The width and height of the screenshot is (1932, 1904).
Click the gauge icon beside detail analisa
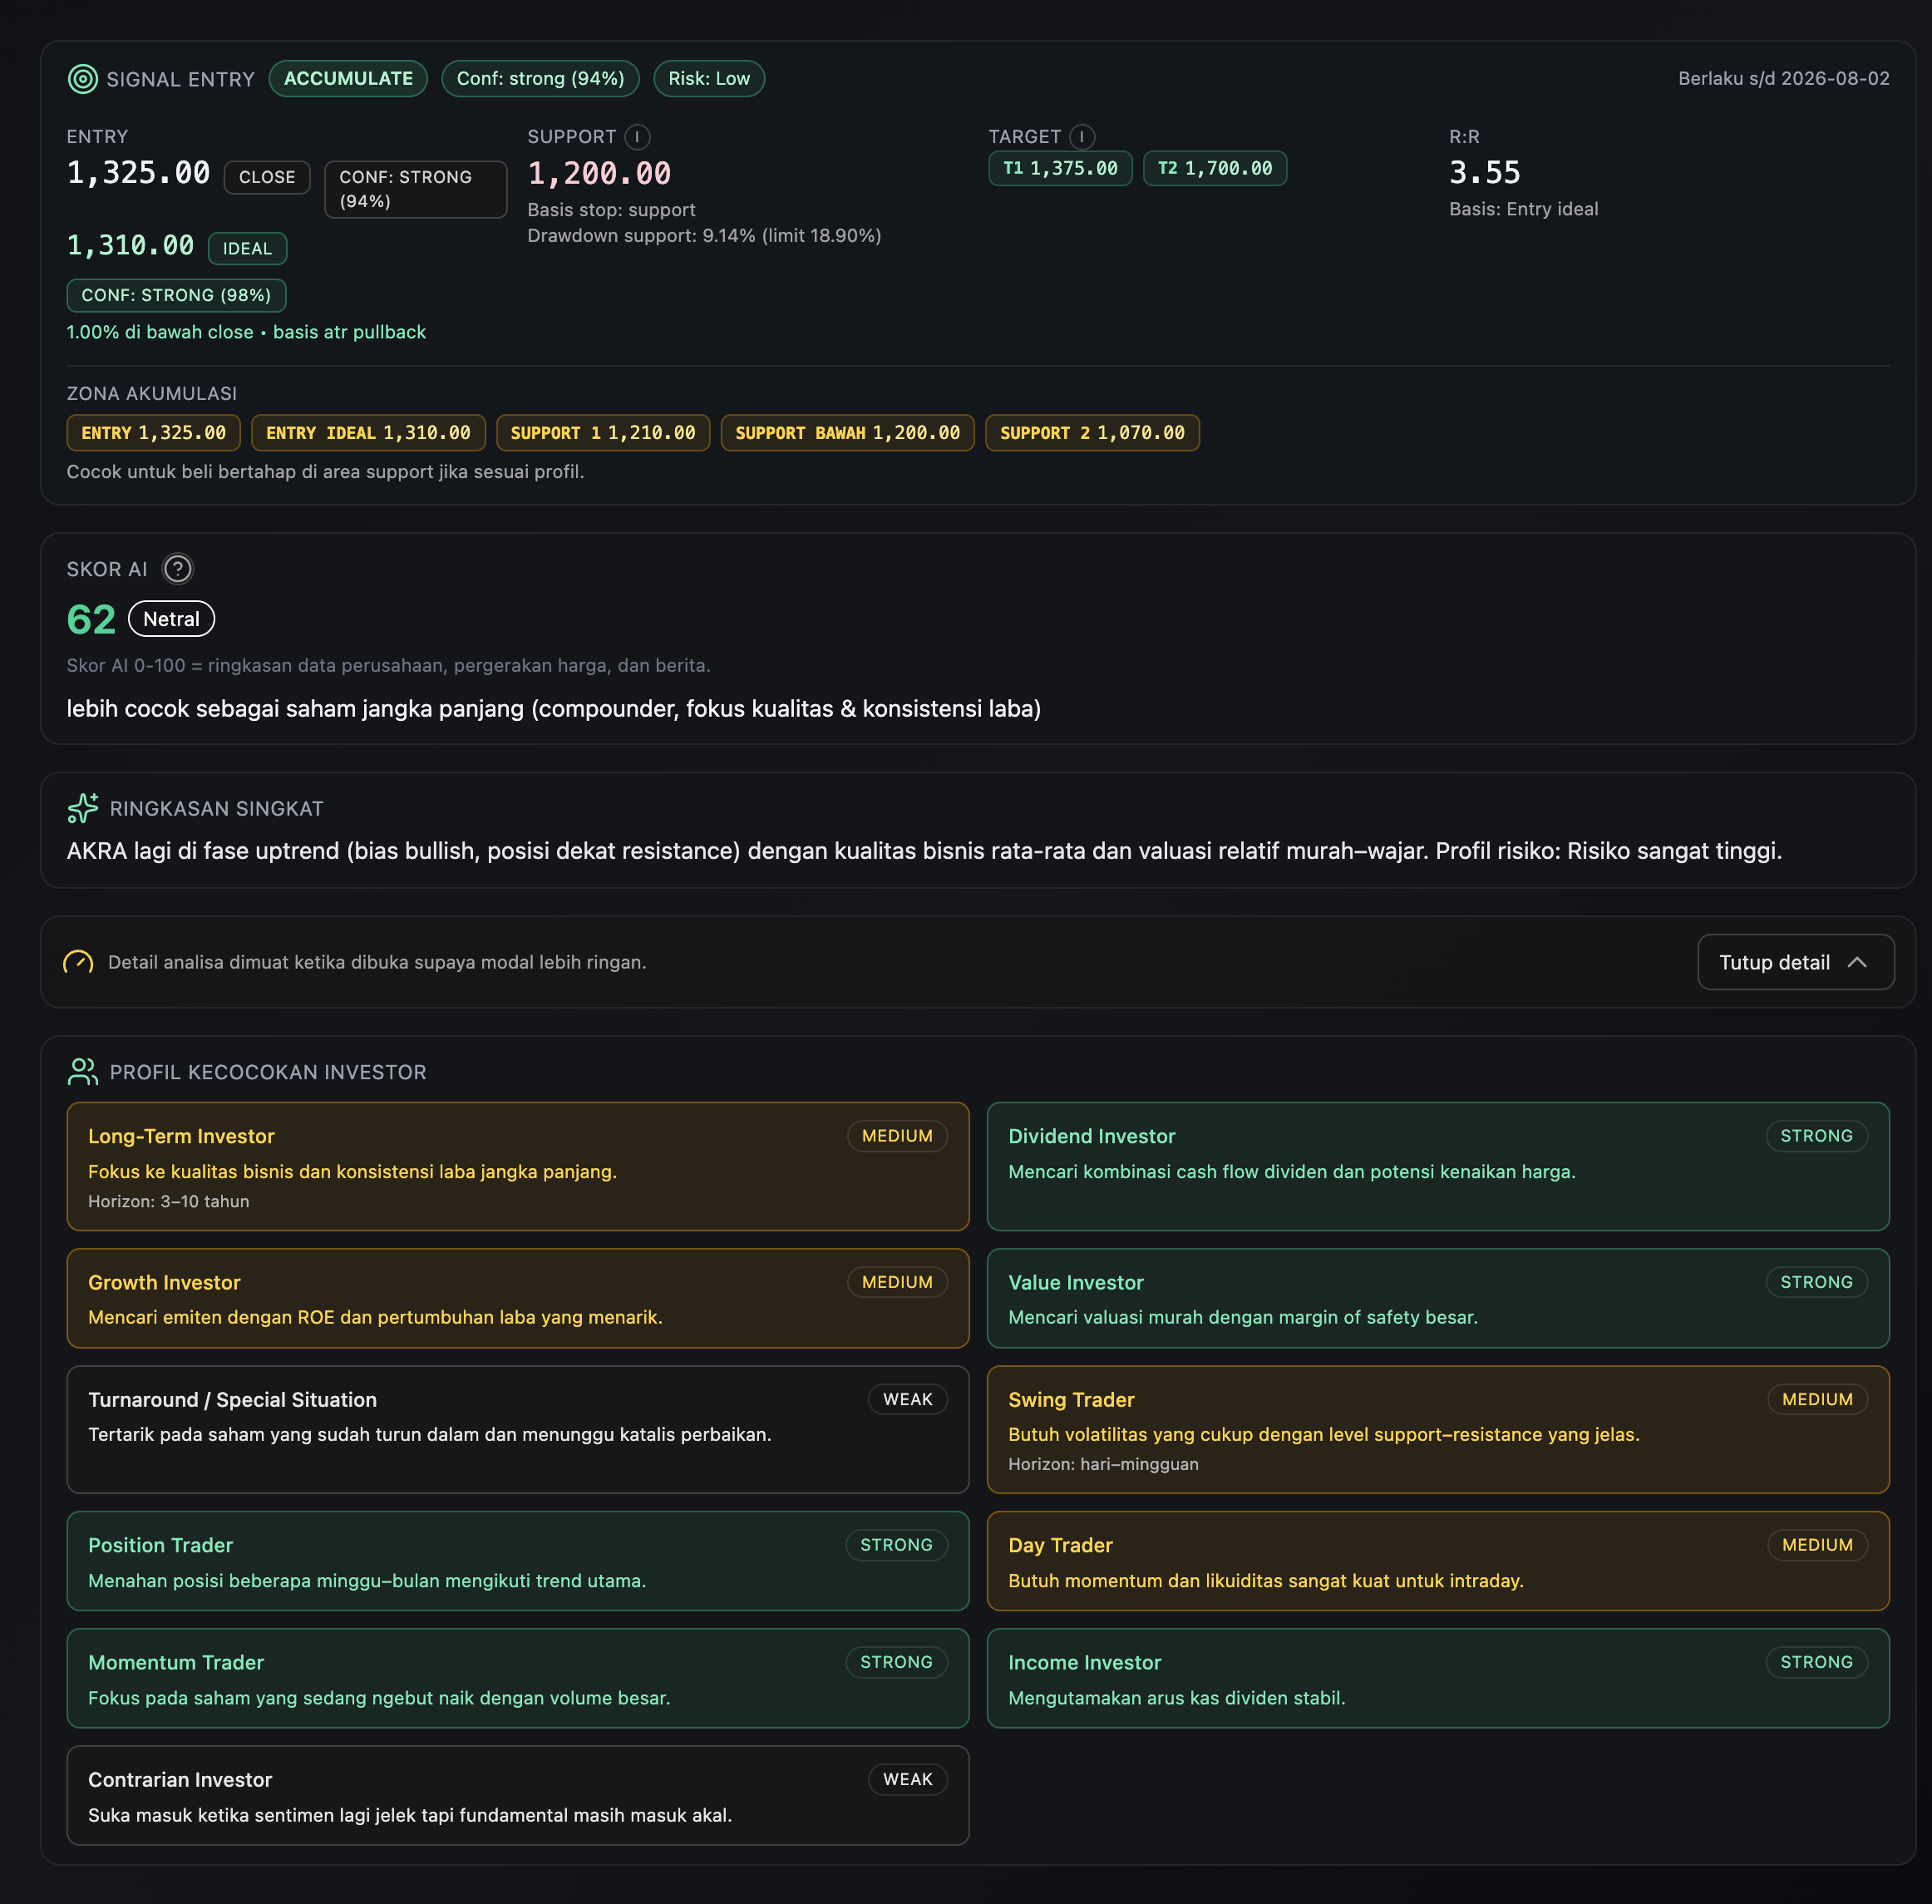78,962
